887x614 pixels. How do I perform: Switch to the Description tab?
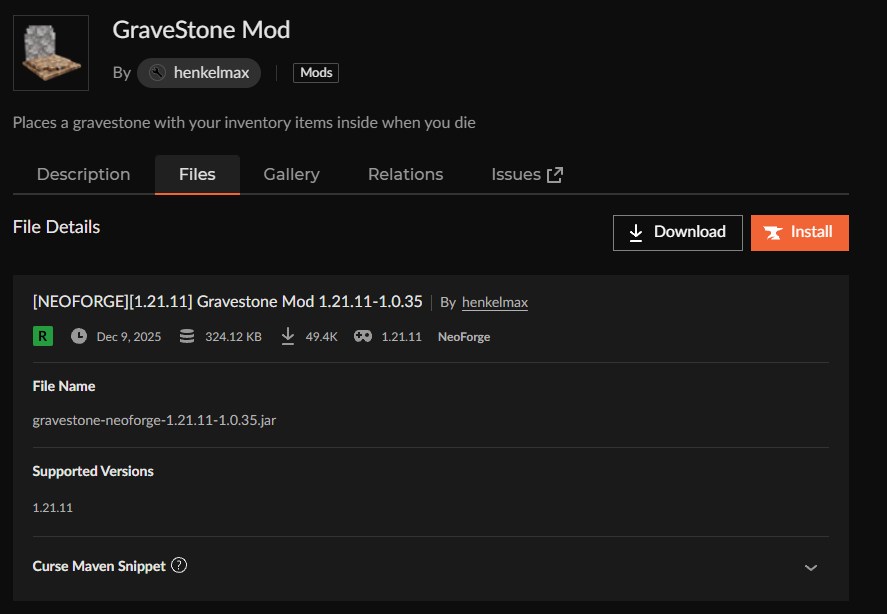[83, 174]
